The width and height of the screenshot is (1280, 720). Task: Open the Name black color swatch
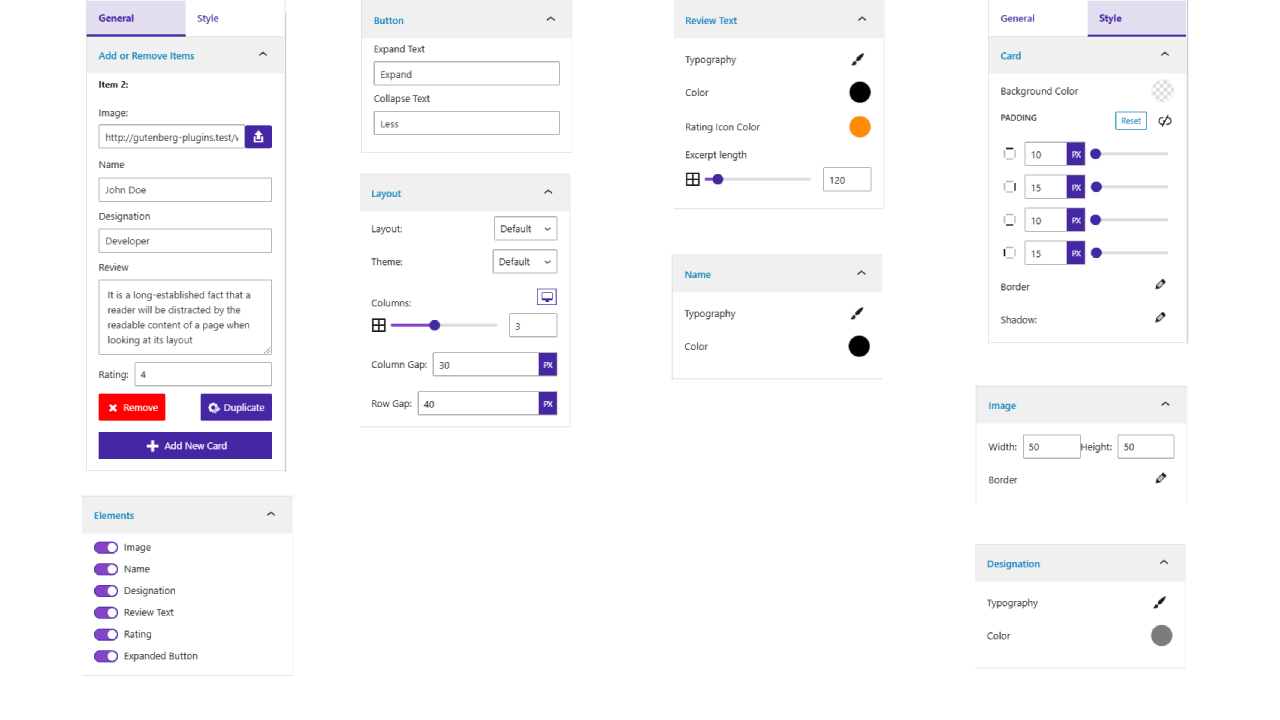pos(859,347)
